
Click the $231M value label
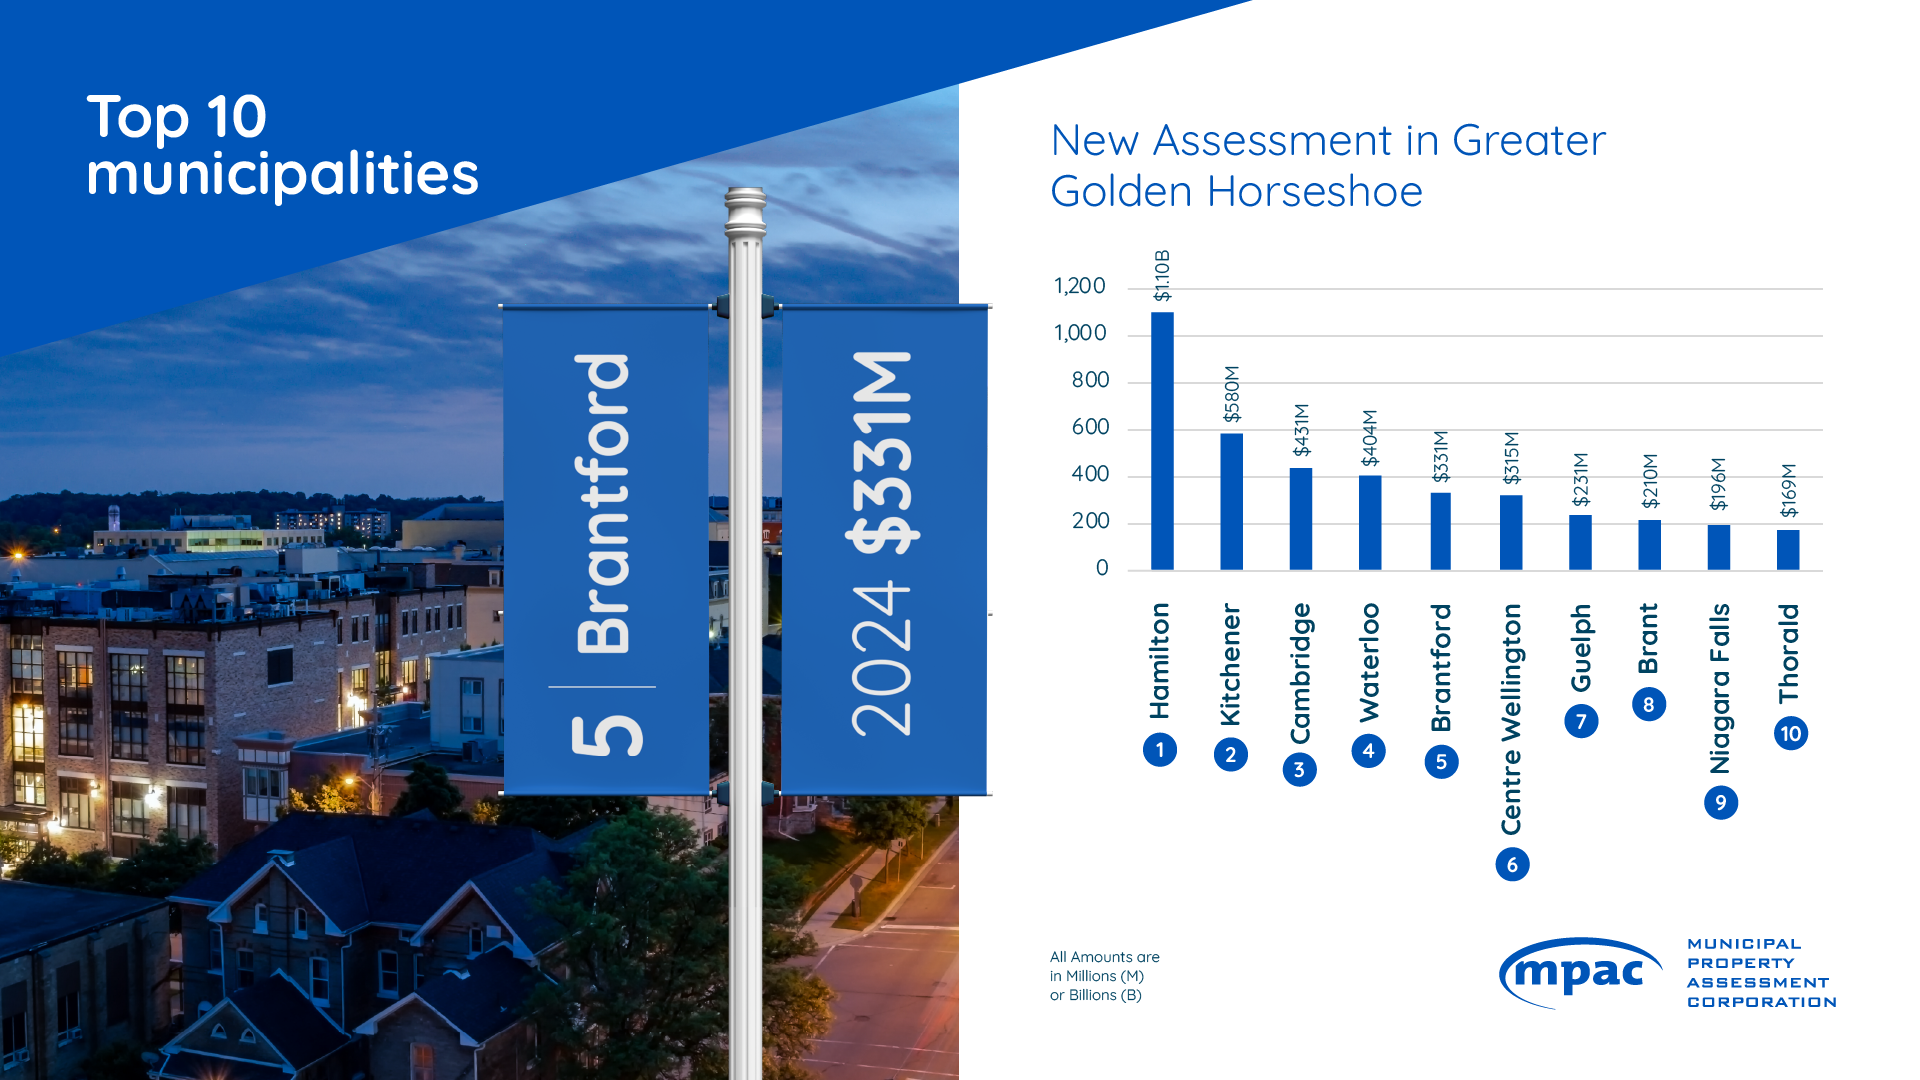pos(1580,480)
